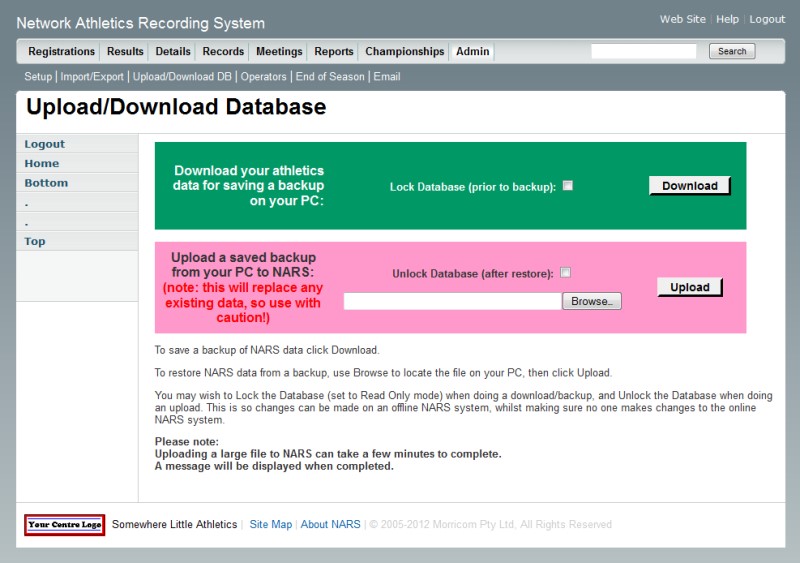Open the Meetings menu

pyautogui.click(x=279, y=52)
